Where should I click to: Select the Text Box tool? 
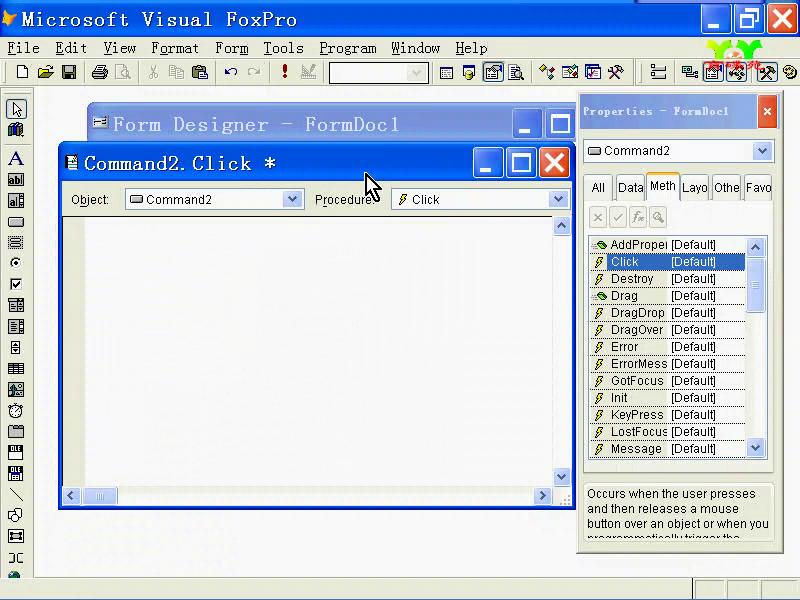pyautogui.click(x=16, y=180)
